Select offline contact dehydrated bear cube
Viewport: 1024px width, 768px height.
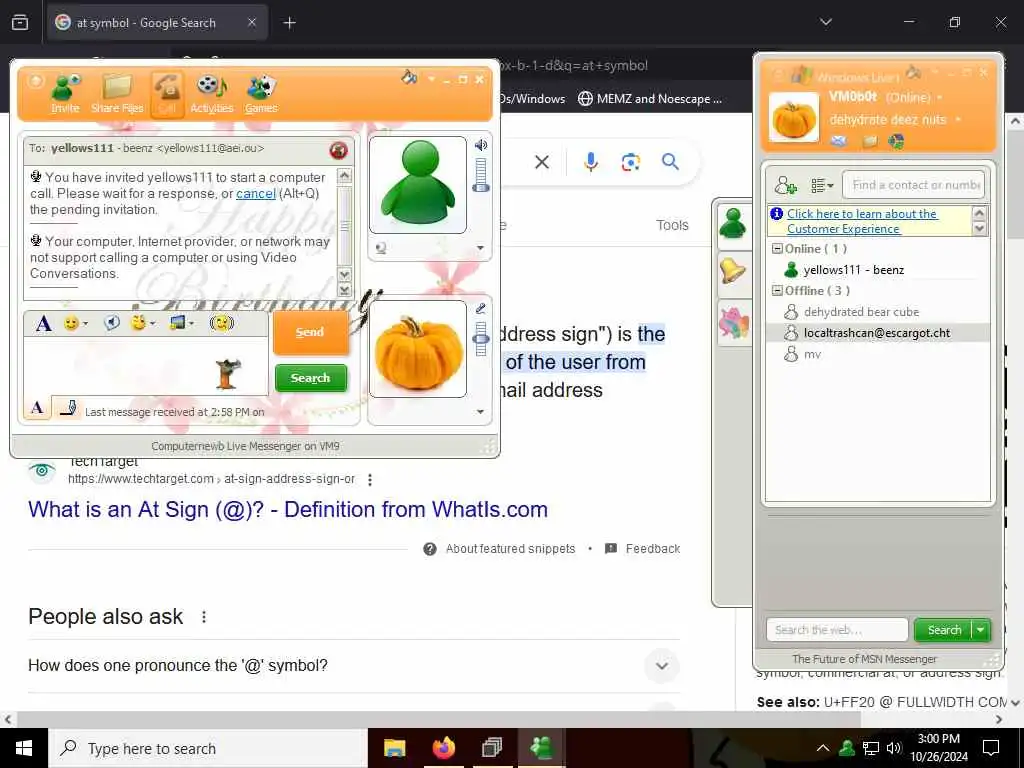click(861, 312)
